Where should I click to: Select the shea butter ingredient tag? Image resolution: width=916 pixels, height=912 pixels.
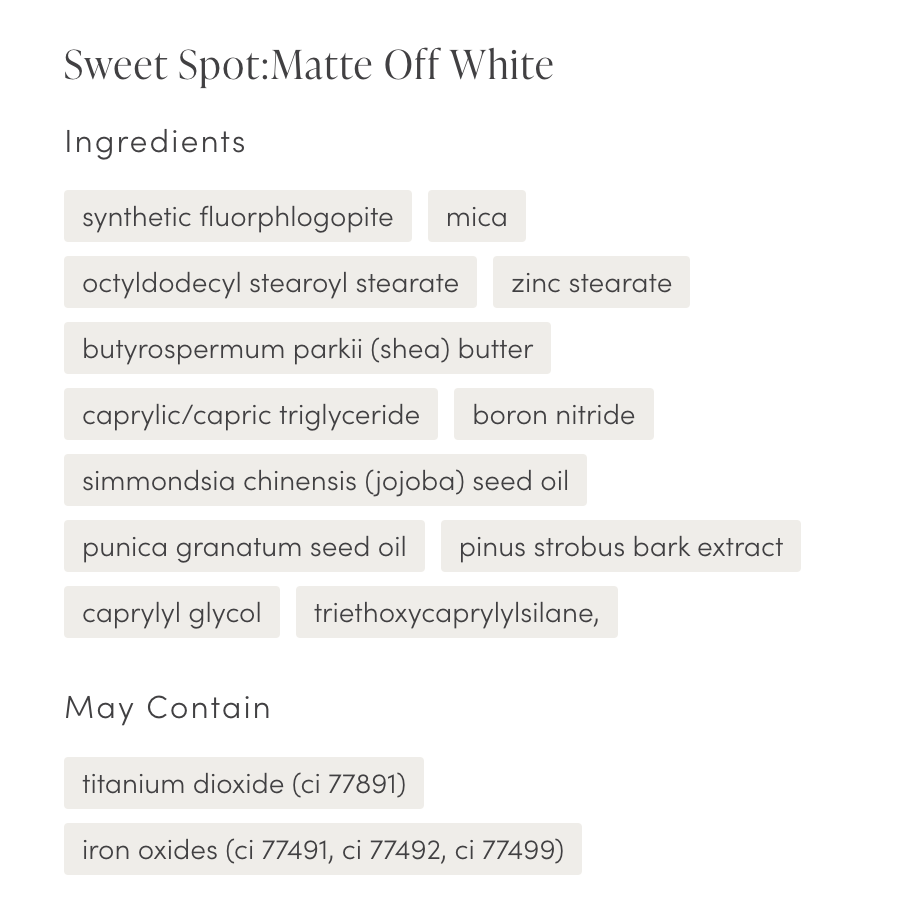click(307, 348)
